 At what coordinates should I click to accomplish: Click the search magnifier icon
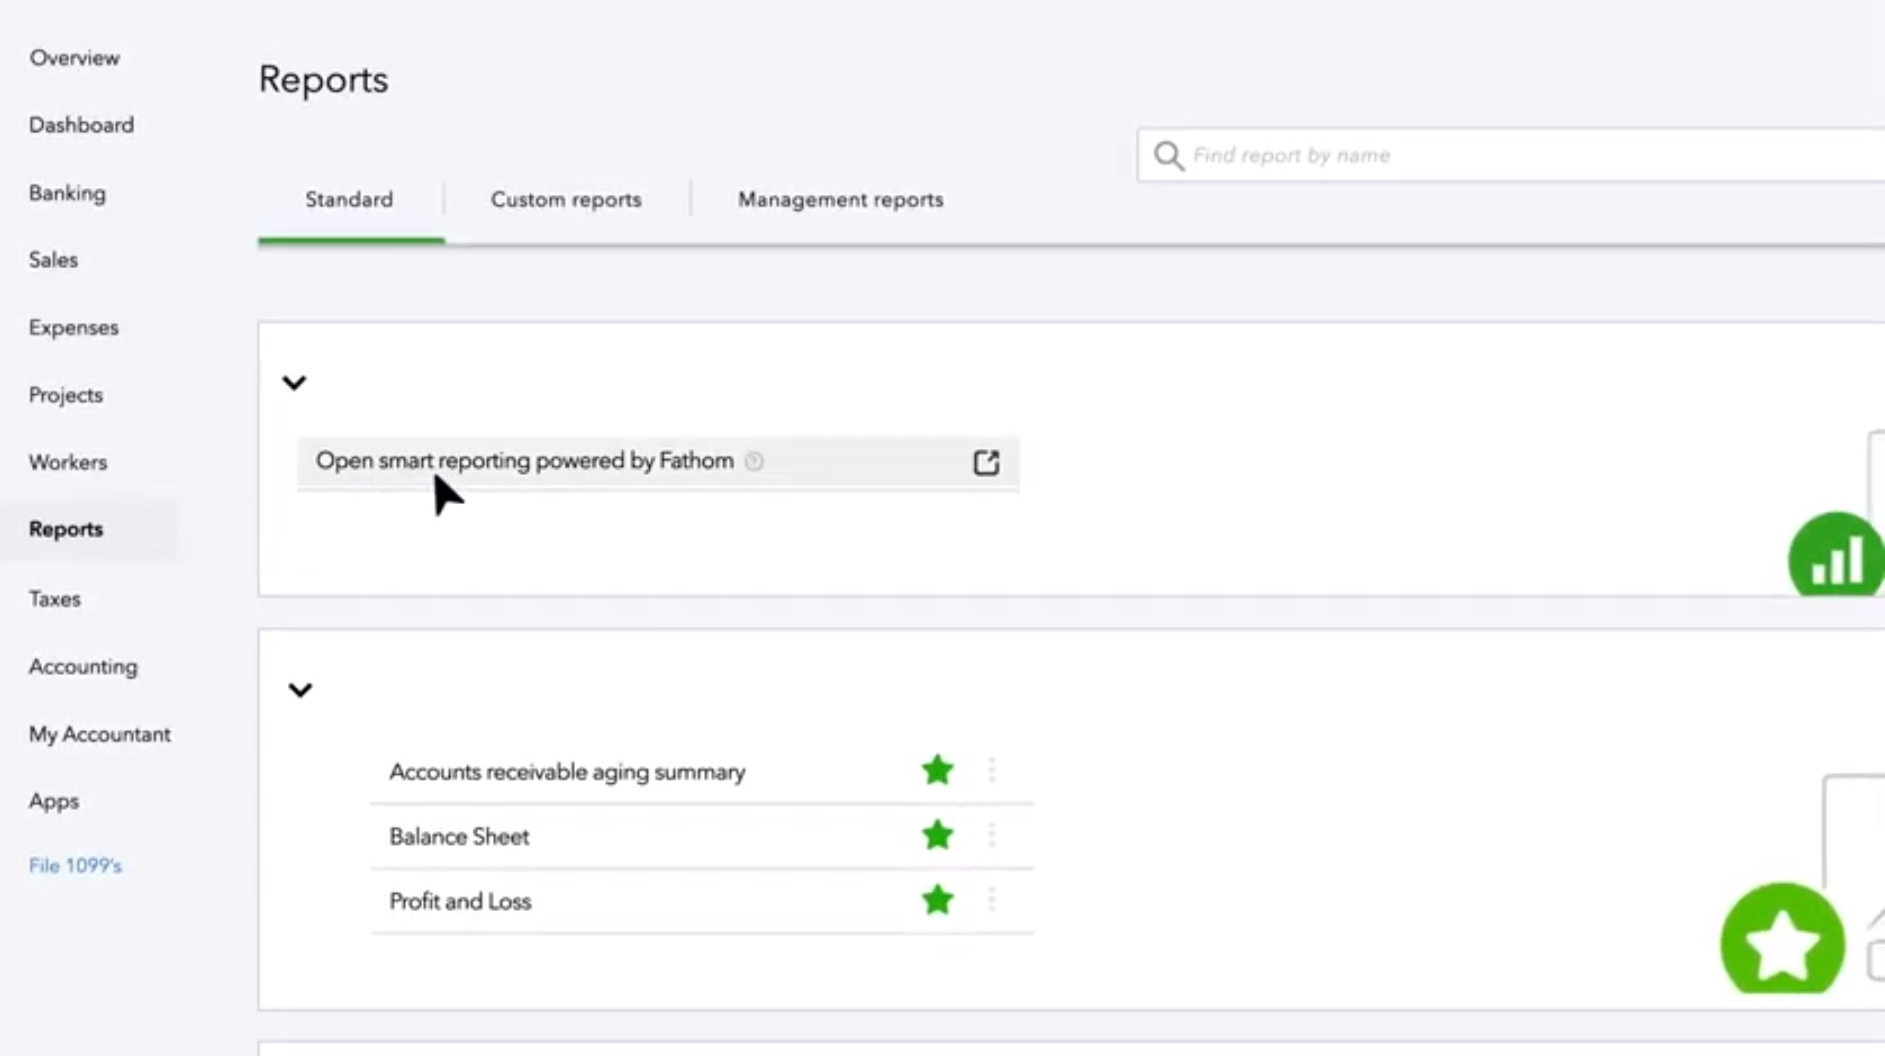click(1168, 156)
